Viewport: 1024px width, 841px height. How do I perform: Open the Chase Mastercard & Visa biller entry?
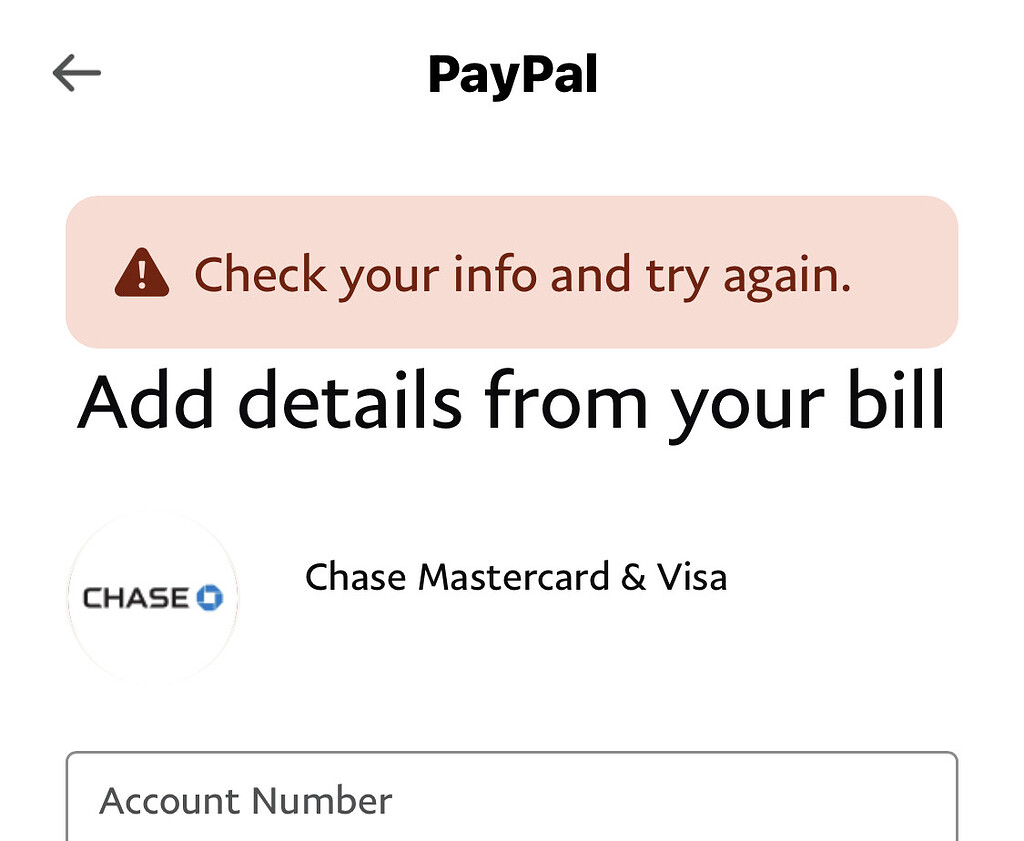(516, 577)
